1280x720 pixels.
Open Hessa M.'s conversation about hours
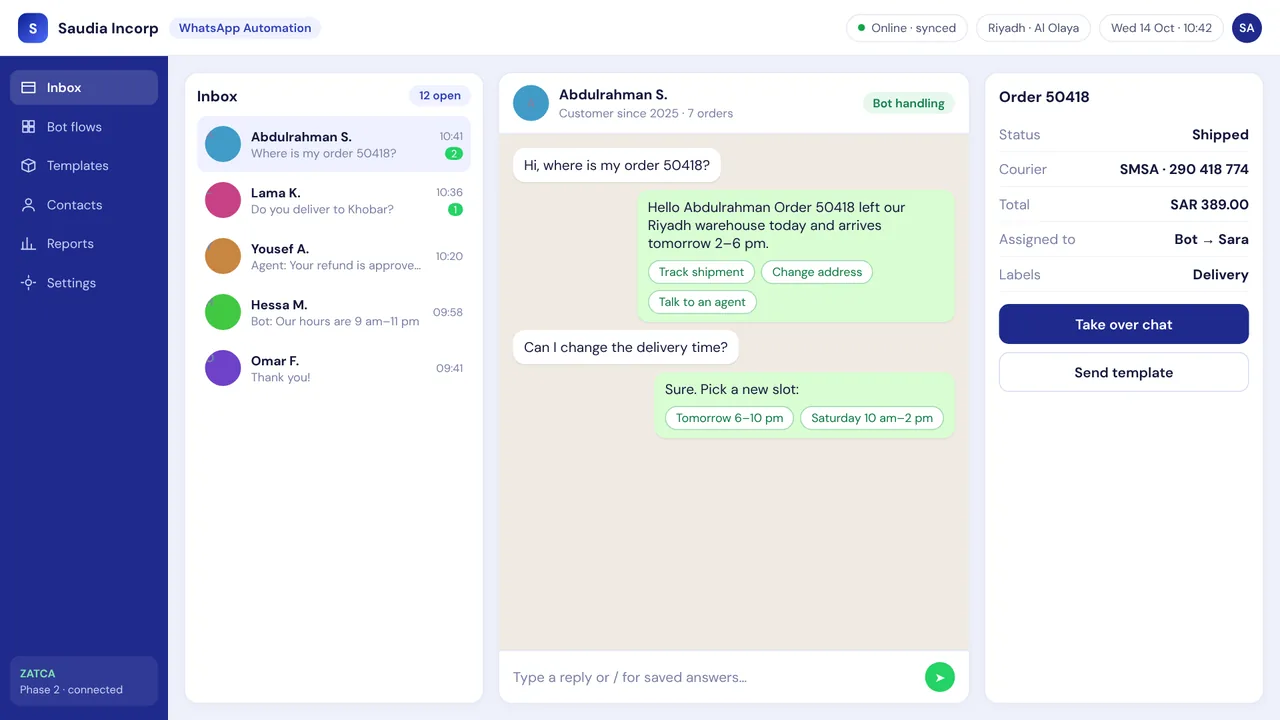[x=334, y=312]
